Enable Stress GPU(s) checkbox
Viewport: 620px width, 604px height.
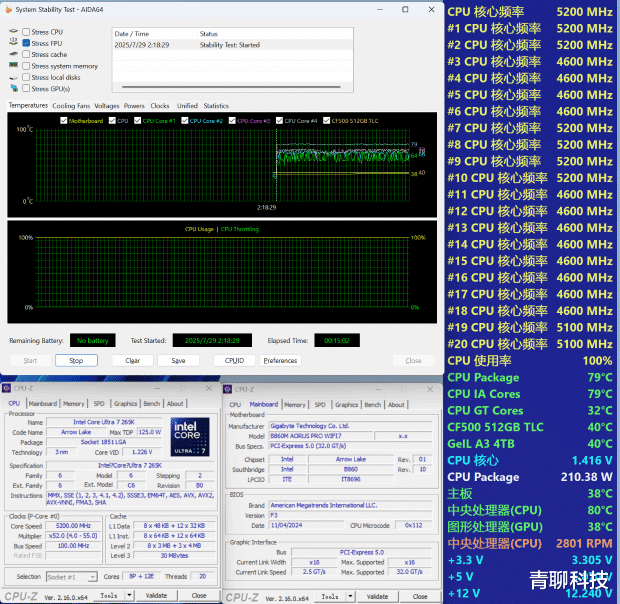click(26, 89)
